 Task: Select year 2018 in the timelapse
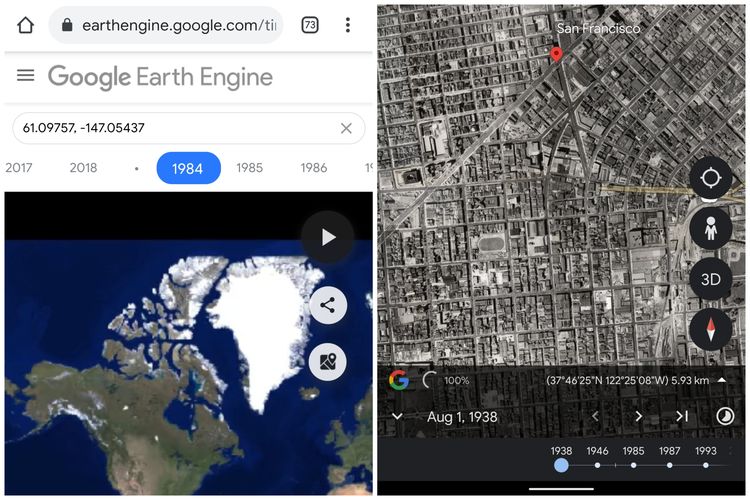tap(83, 168)
